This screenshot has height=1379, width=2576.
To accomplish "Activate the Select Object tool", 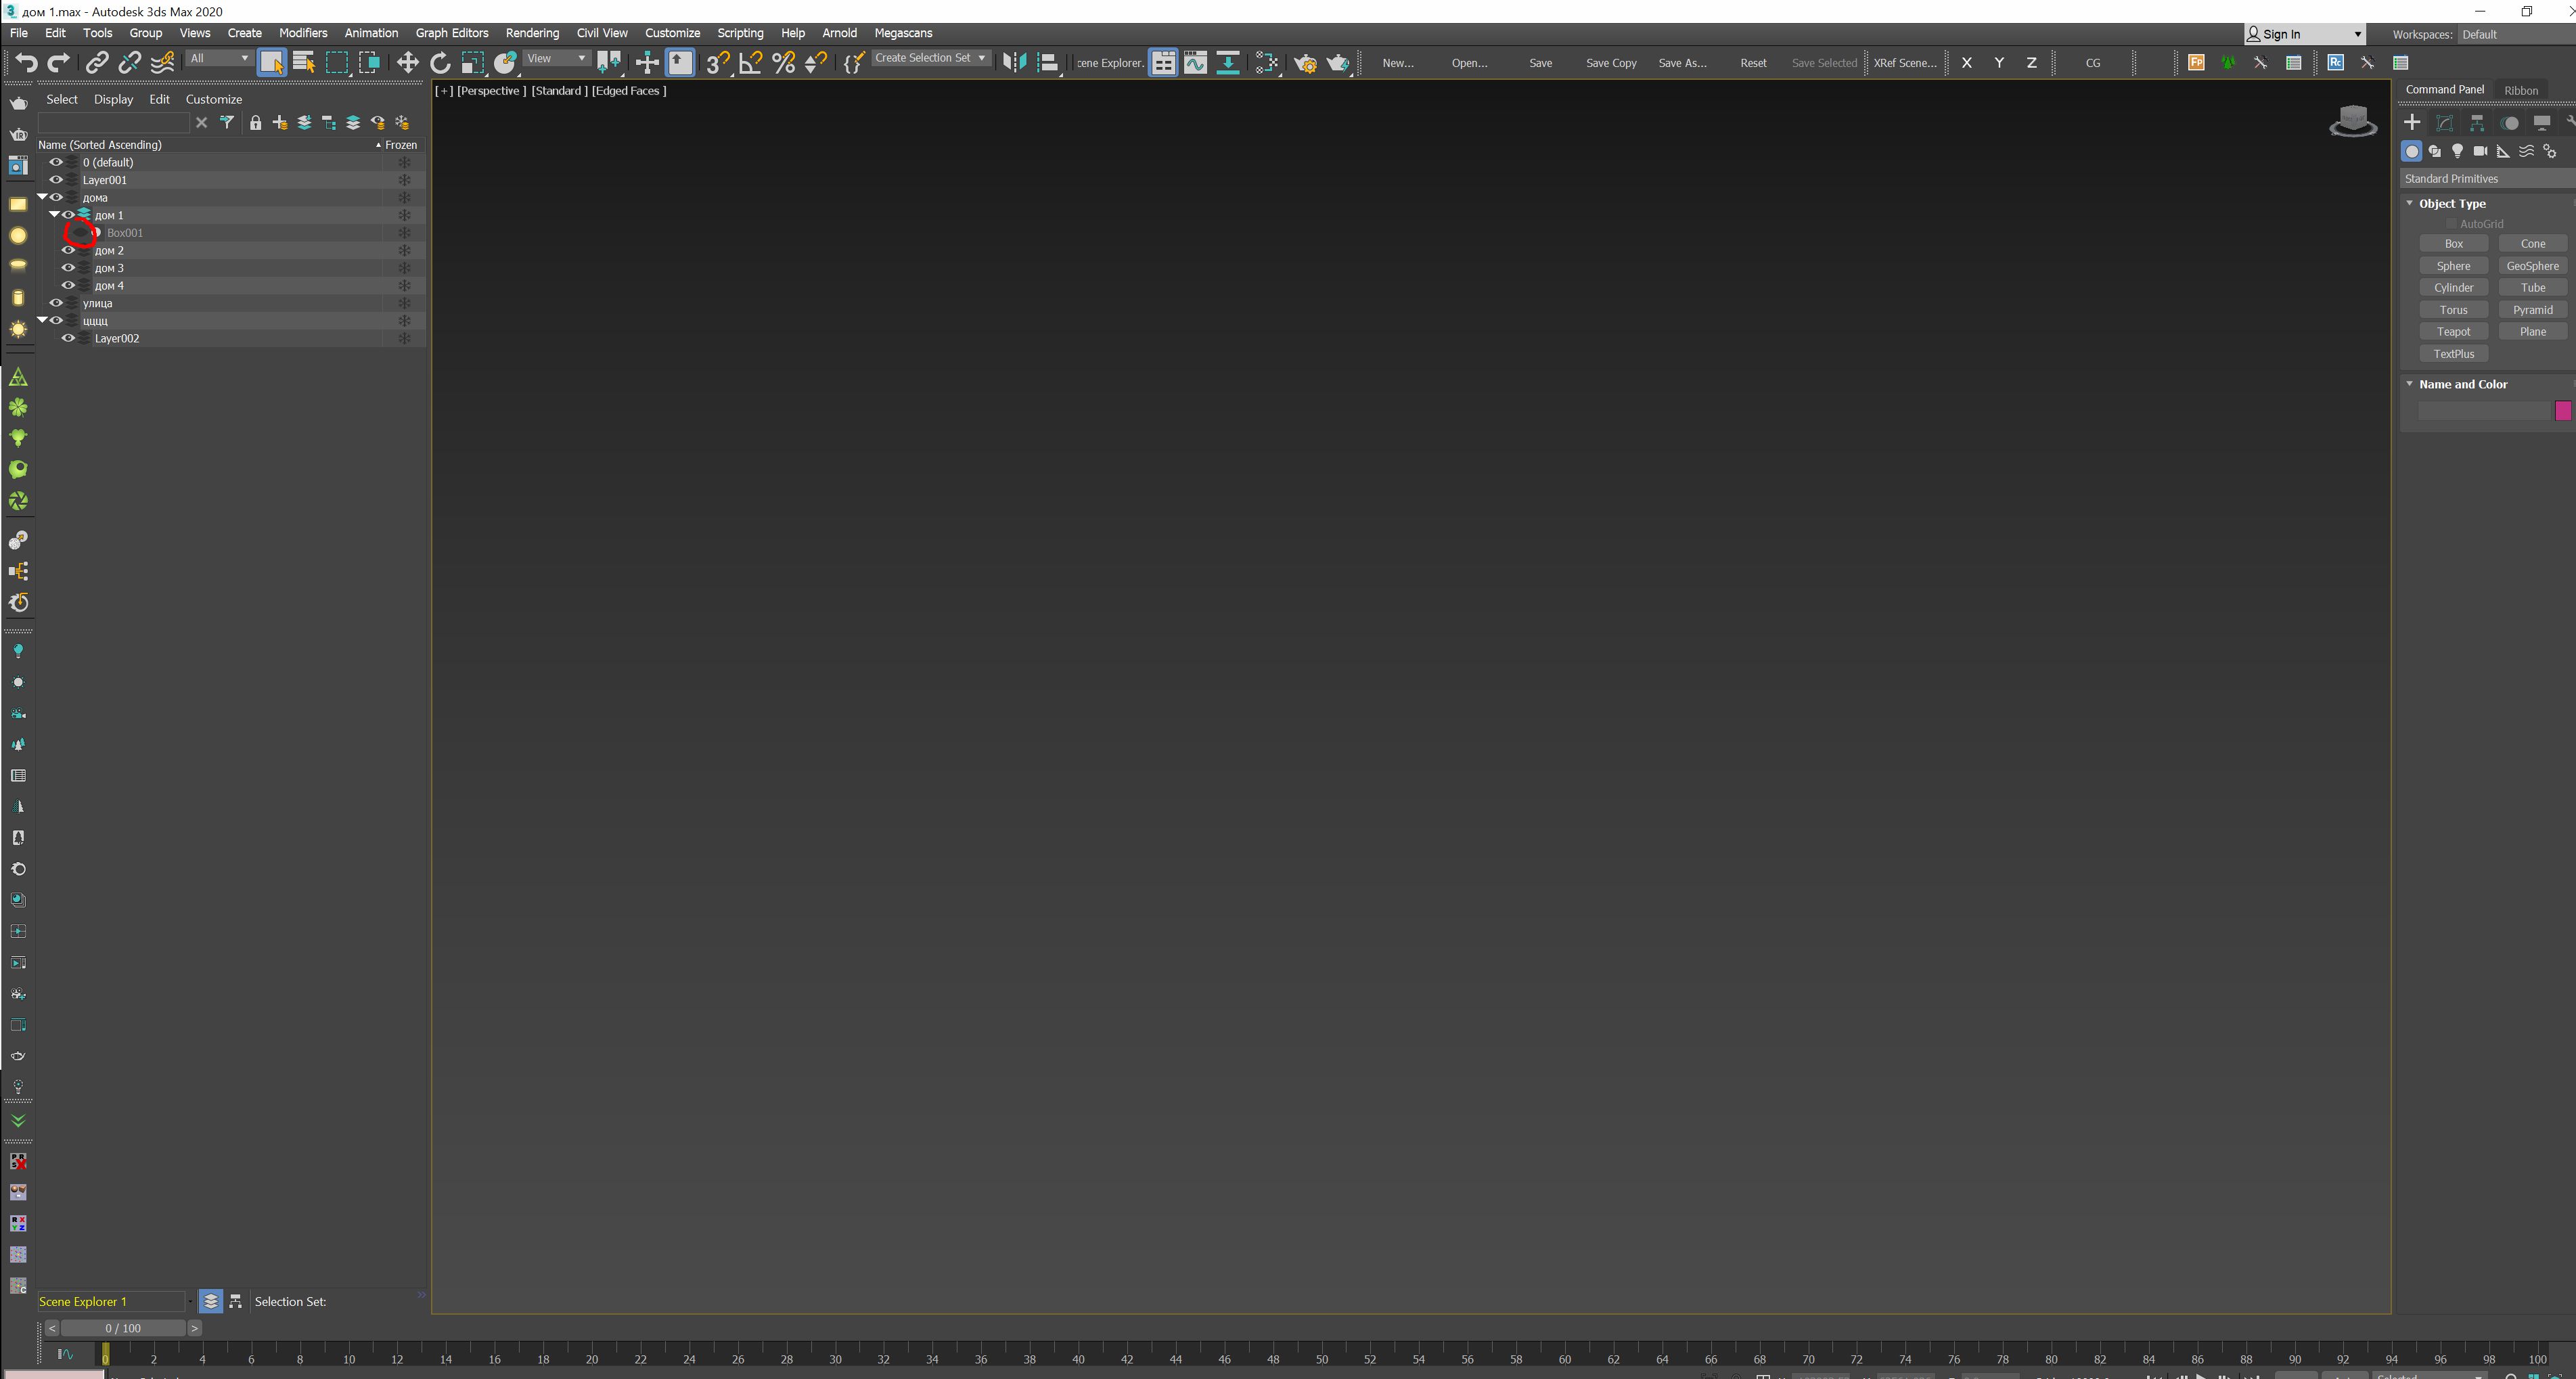I will [271, 62].
